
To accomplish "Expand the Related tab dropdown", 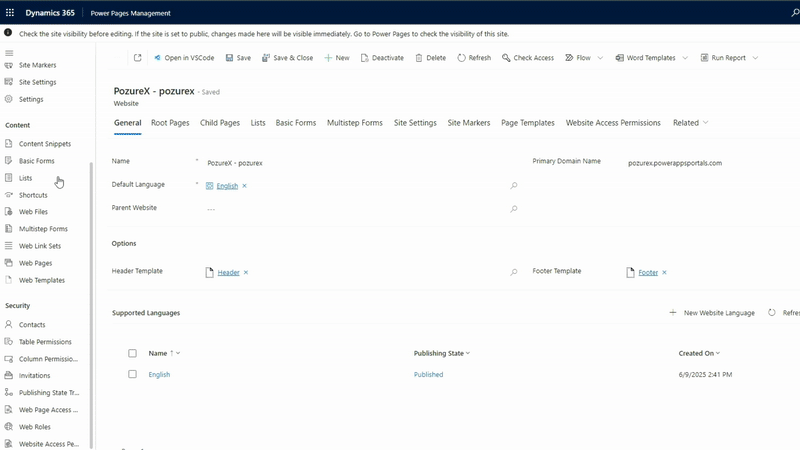I will [x=690, y=123].
